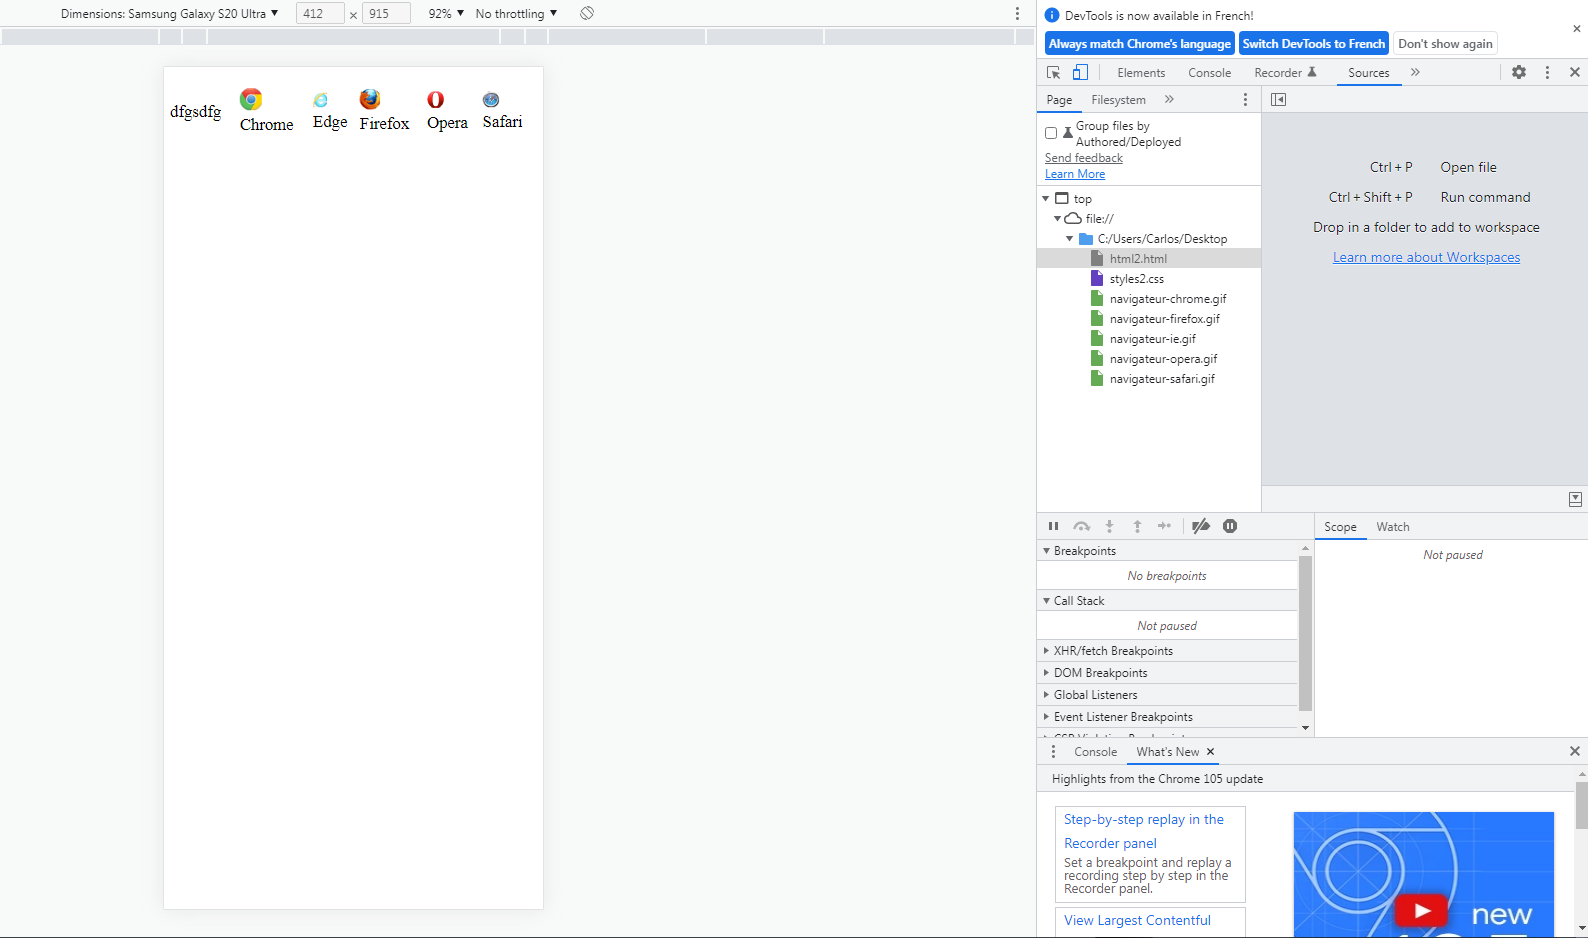Select the Scope tab
Image resolution: width=1588 pixels, height=938 pixels.
1340,527
